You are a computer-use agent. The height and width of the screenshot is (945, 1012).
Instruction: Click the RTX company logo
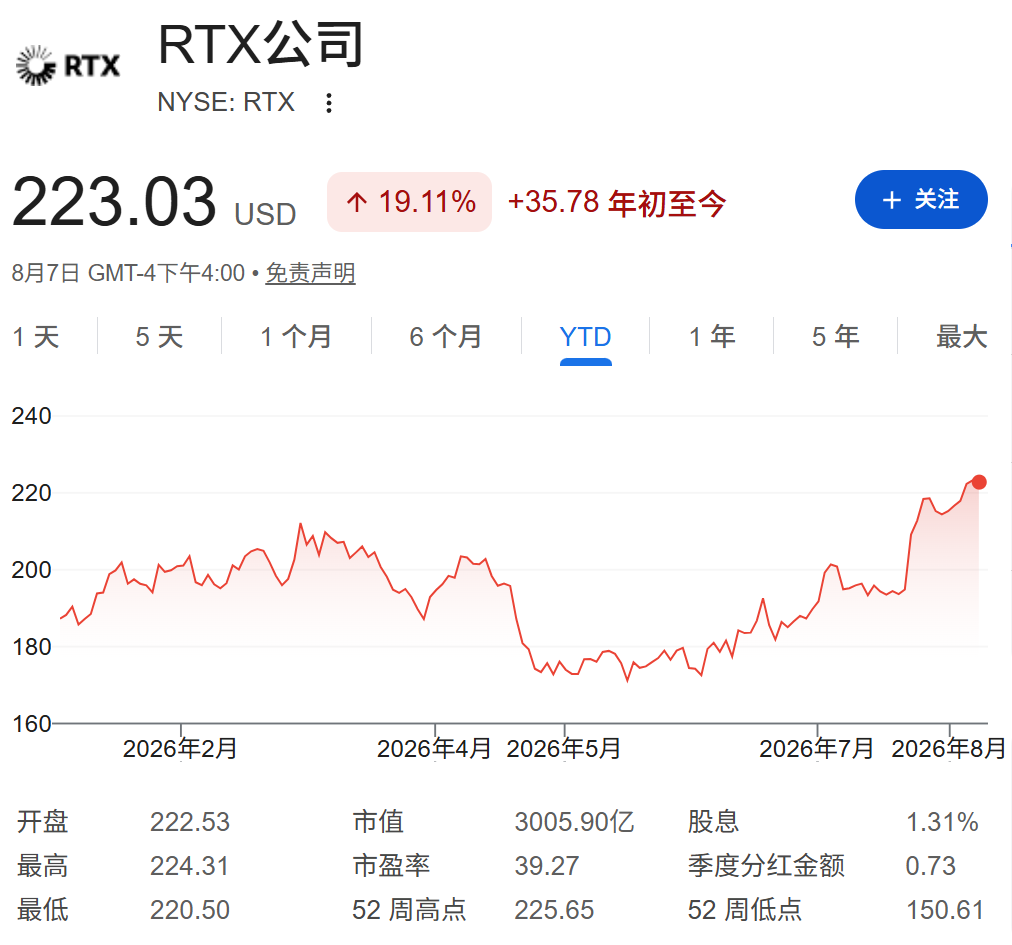(x=68, y=65)
